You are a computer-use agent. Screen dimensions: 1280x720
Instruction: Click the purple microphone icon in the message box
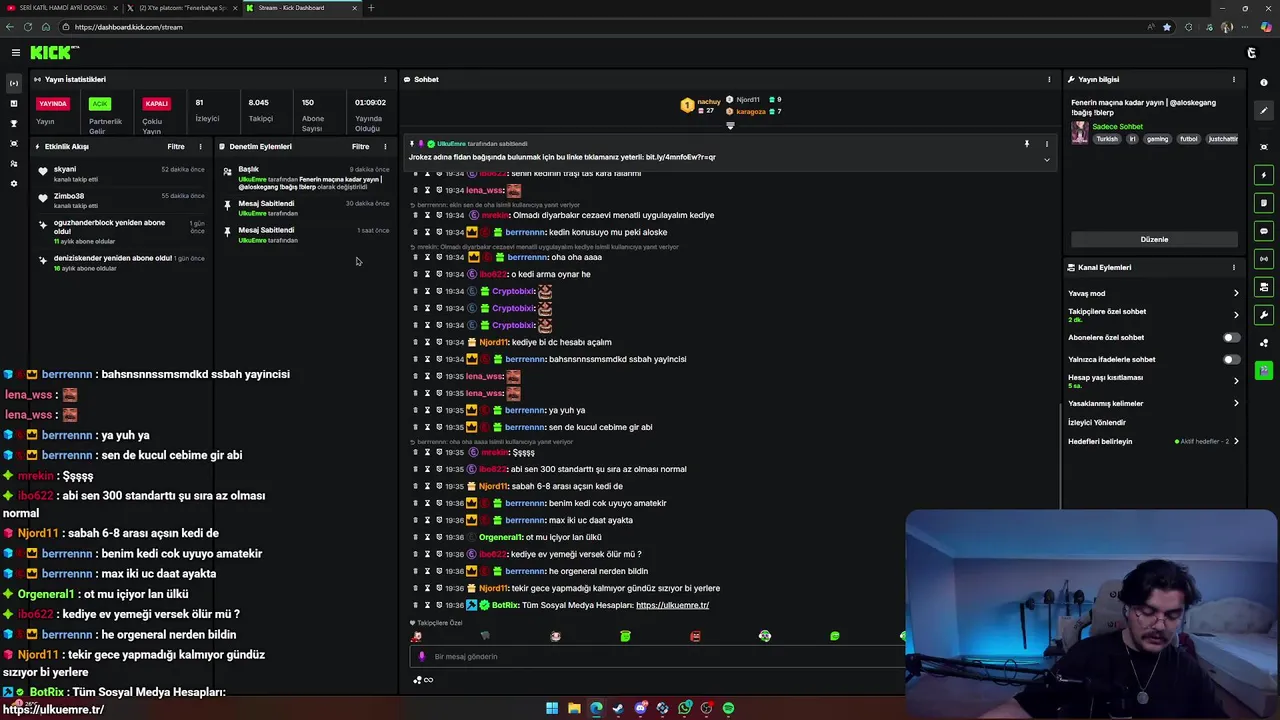421,657
